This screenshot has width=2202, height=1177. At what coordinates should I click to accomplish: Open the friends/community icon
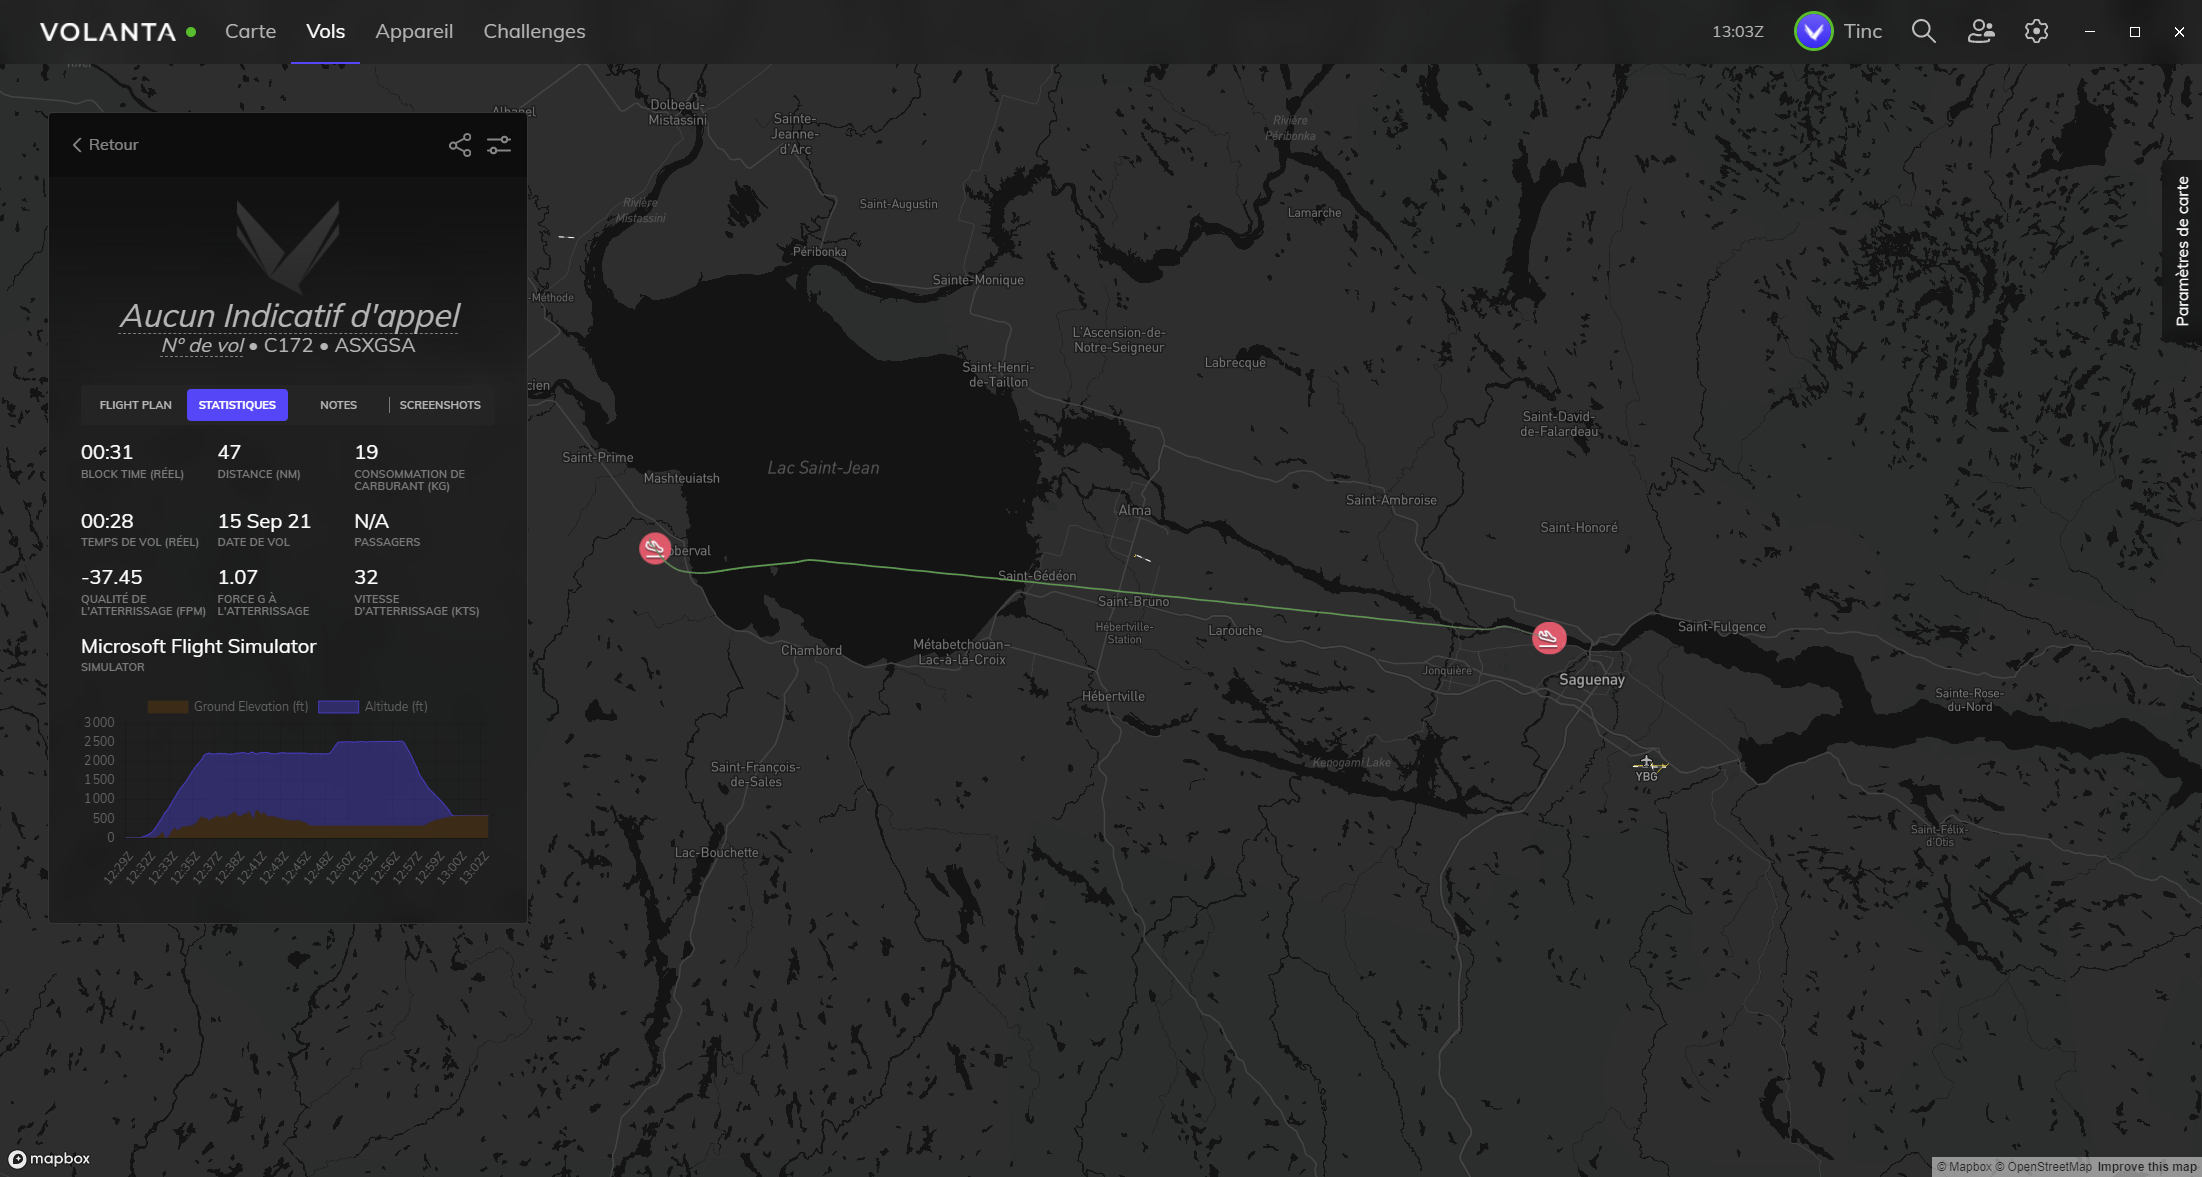click(1980, 31)
